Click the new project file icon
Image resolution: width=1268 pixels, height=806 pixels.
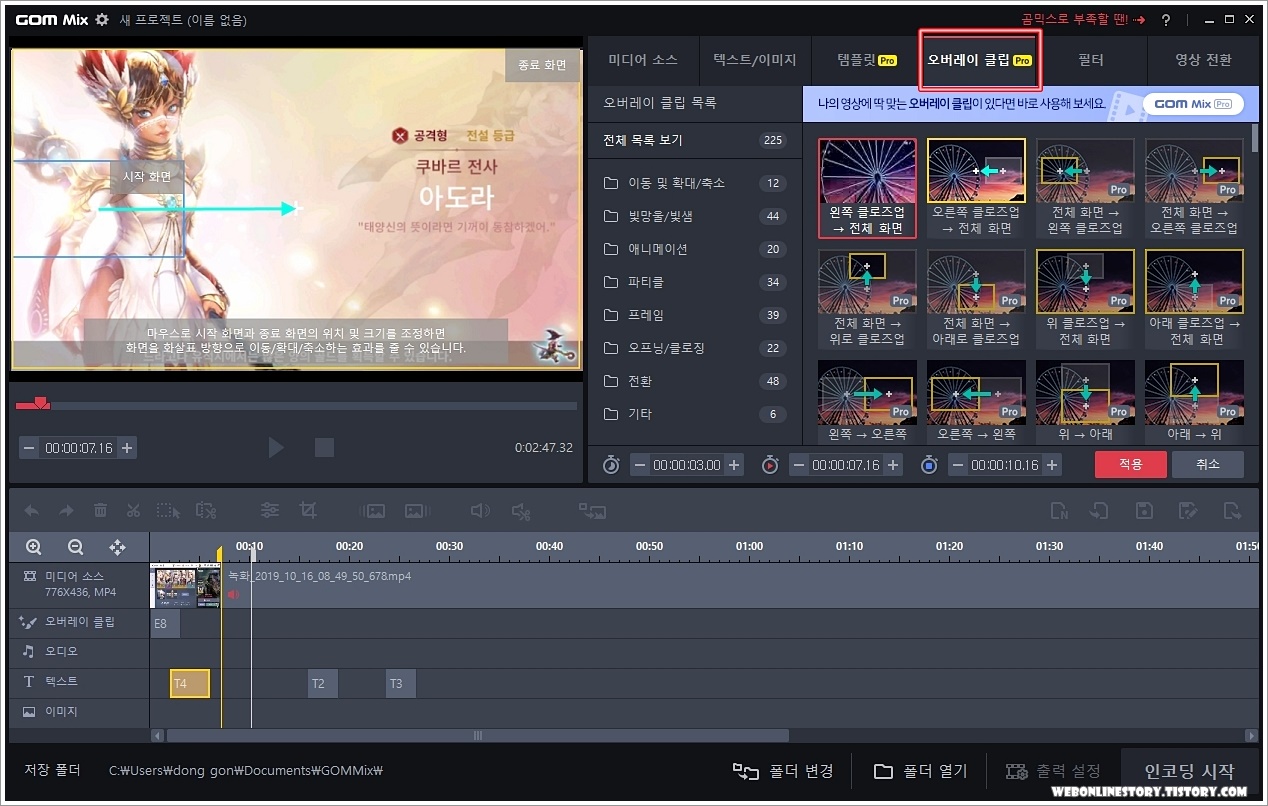pyautogui.click(x=1059, y=510)
